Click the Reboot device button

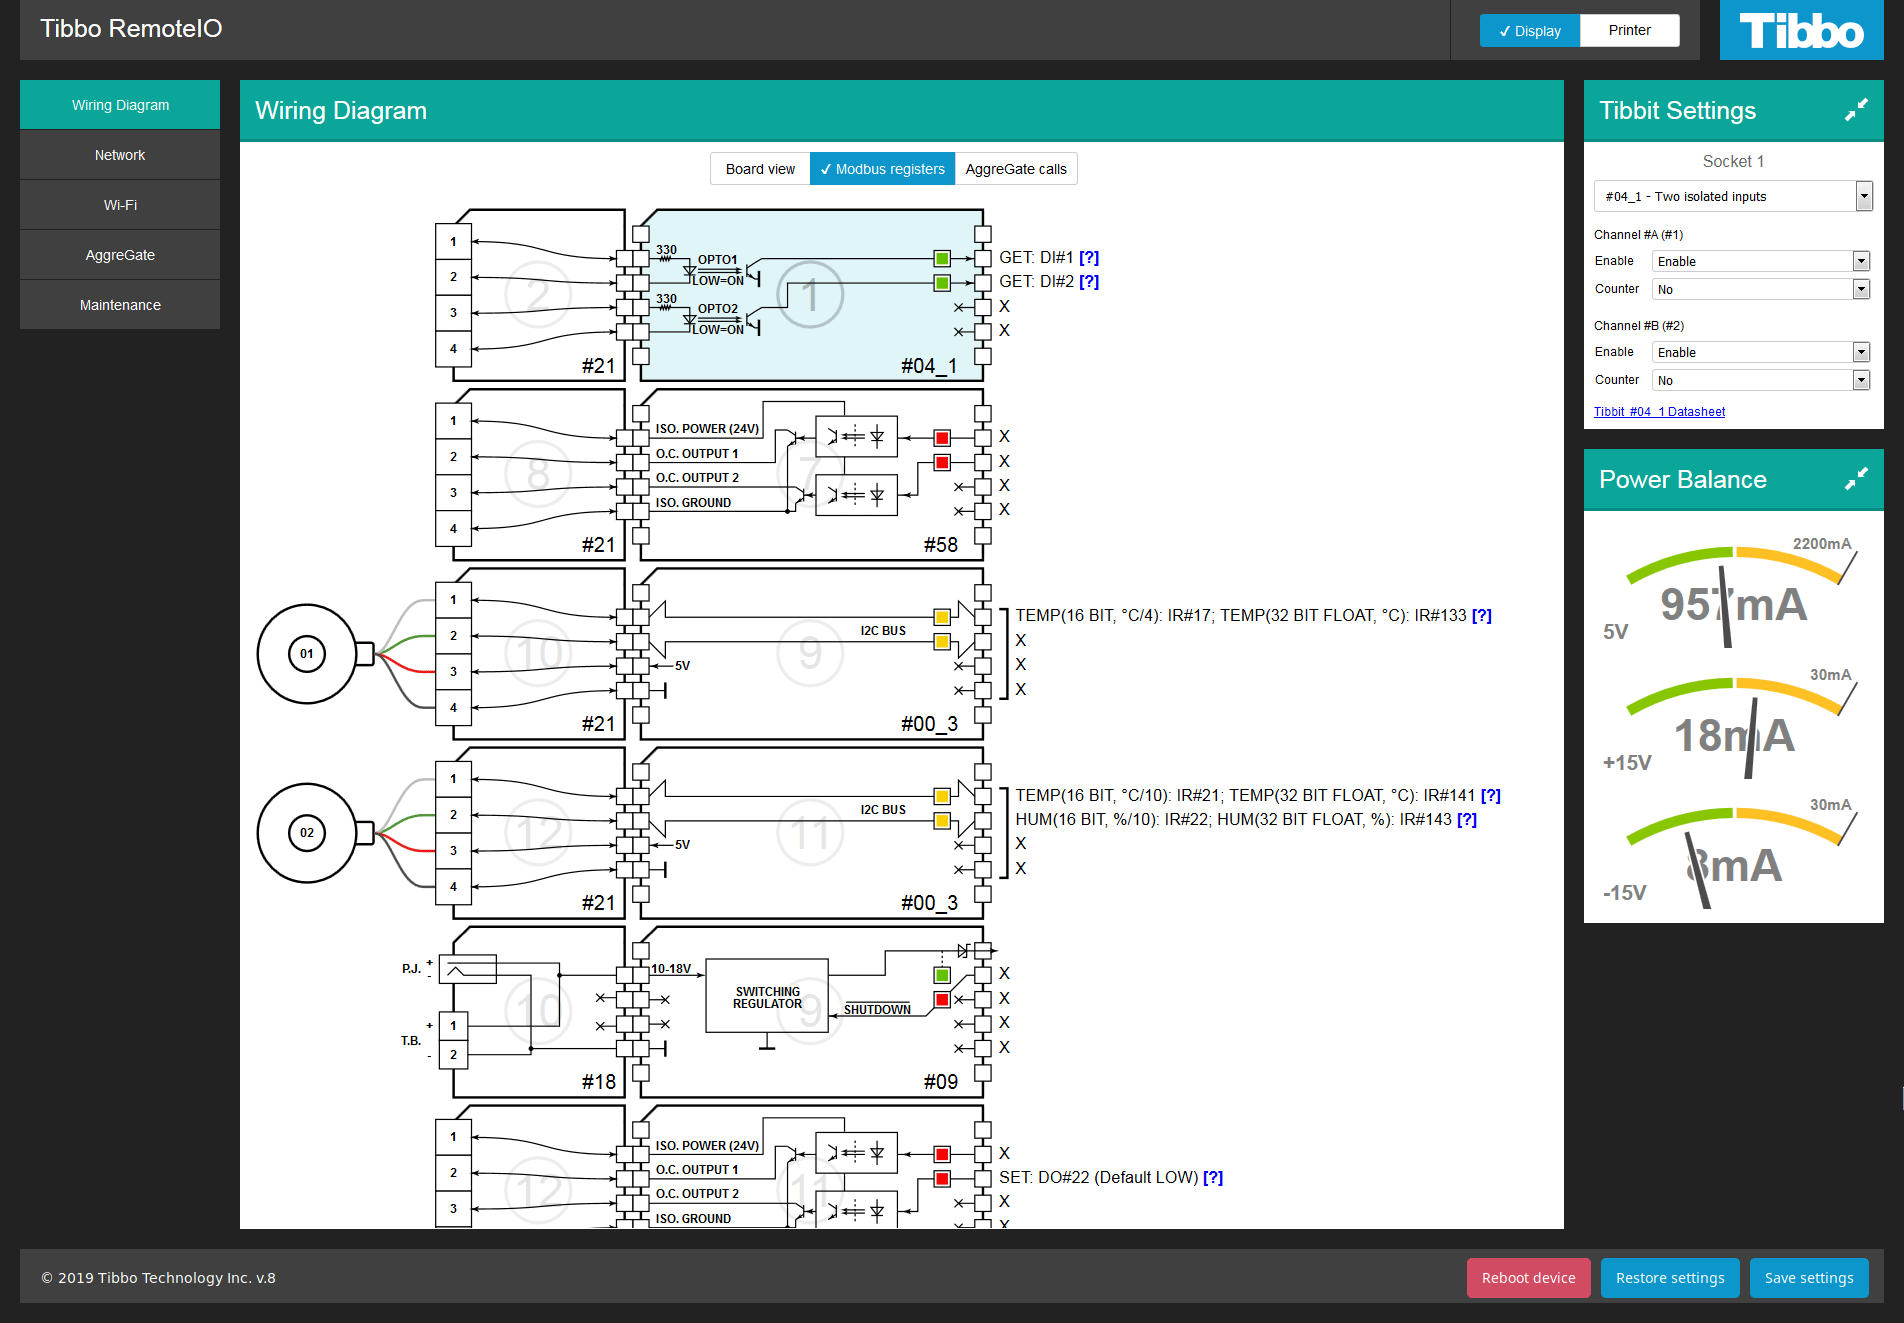click(x=1528, y=1278)
